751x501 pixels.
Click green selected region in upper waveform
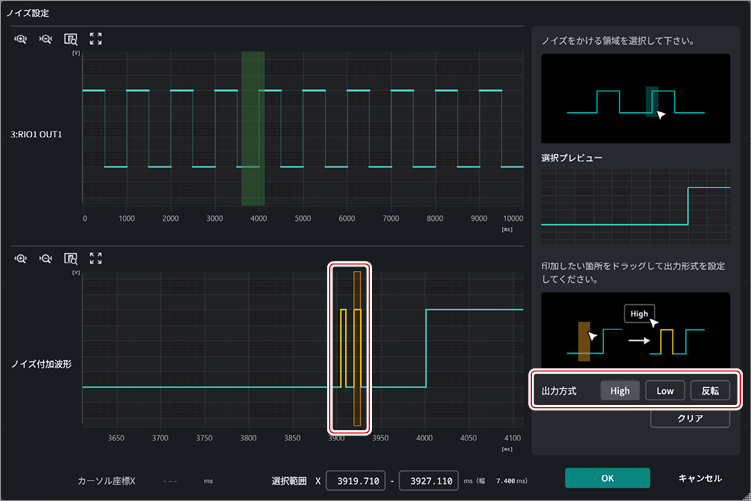253,128
